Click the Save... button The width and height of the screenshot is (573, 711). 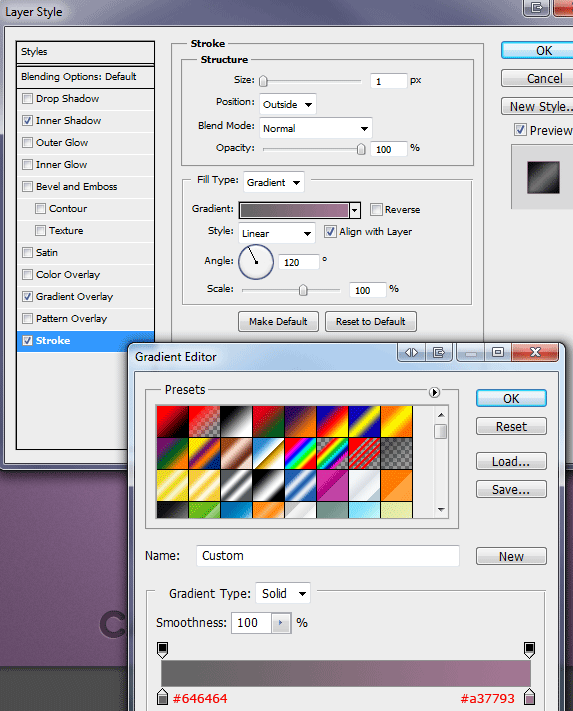[511, 489]
